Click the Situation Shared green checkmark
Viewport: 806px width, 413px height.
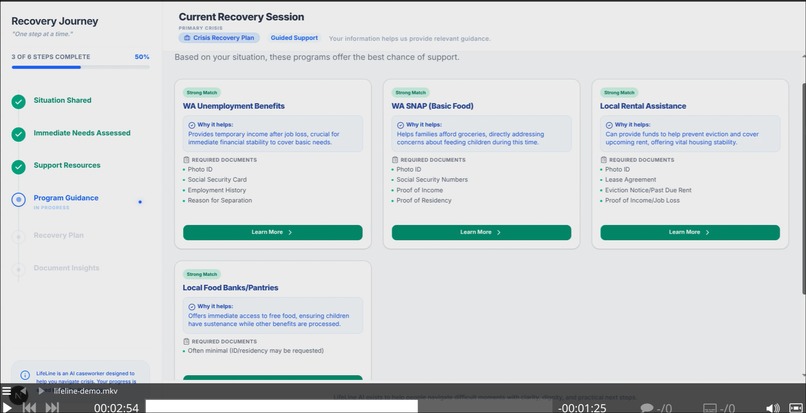click(x=19, y=102)
